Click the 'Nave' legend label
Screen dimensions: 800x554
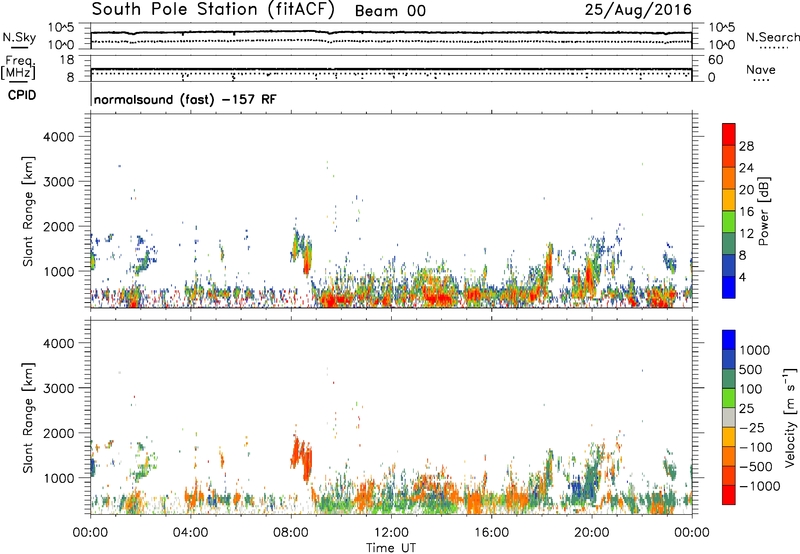click(761, 69)
